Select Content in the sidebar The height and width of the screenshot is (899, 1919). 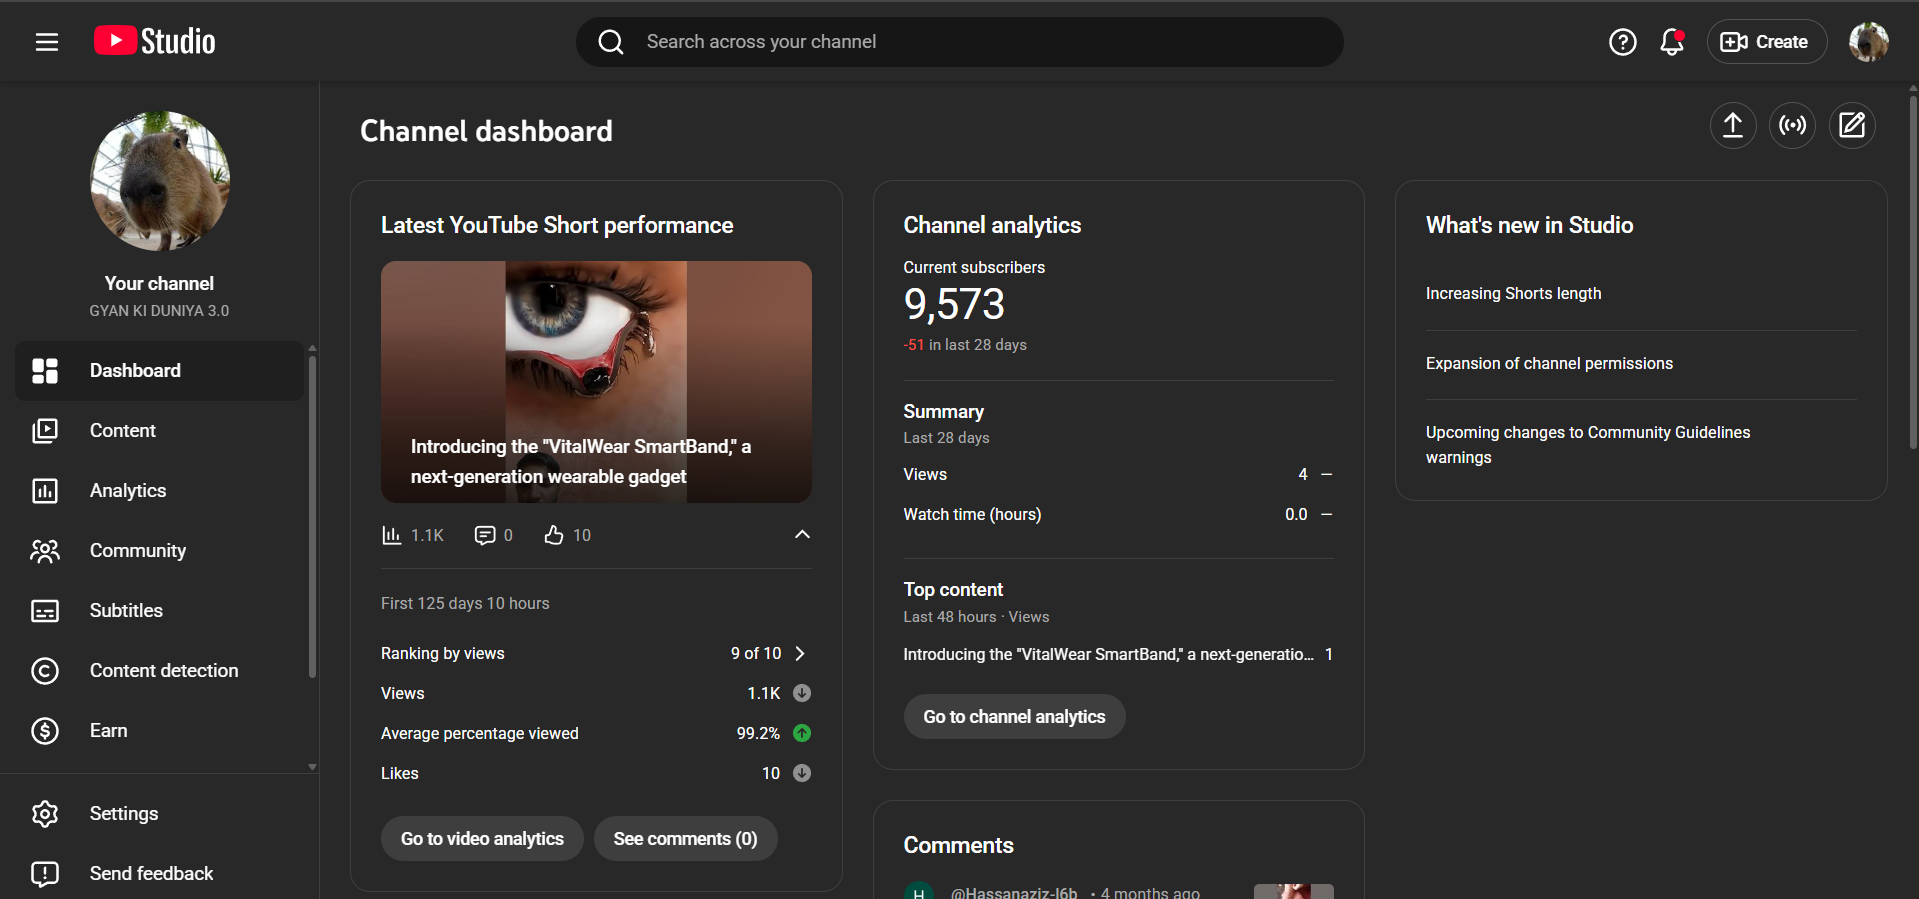123,431
